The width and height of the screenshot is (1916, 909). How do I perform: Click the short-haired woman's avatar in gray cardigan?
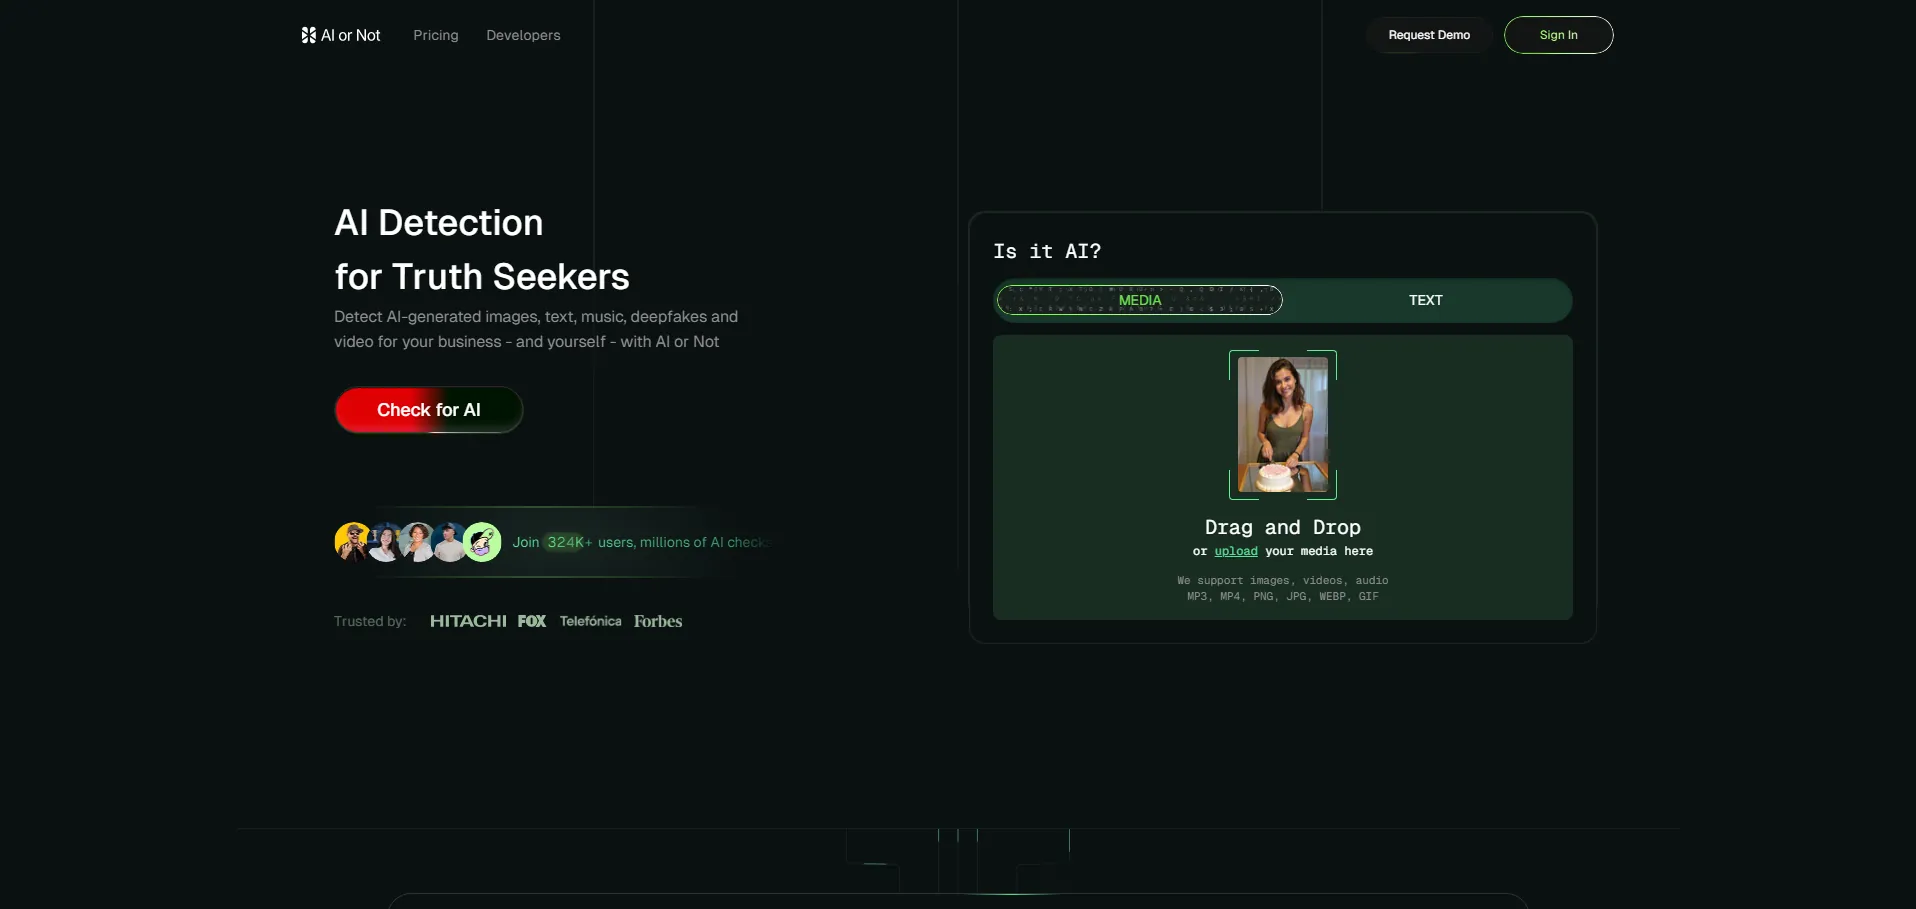coord(417,542)
